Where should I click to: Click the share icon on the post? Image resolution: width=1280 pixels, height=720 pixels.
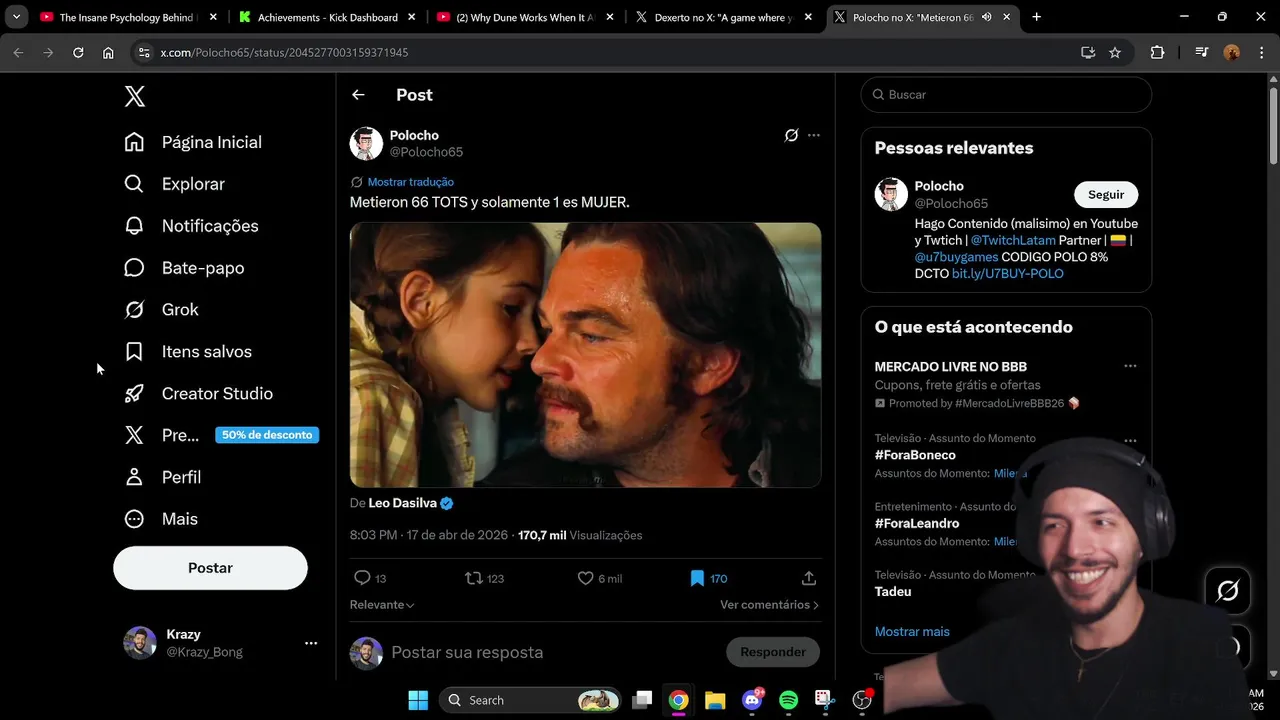coord(809,578)
